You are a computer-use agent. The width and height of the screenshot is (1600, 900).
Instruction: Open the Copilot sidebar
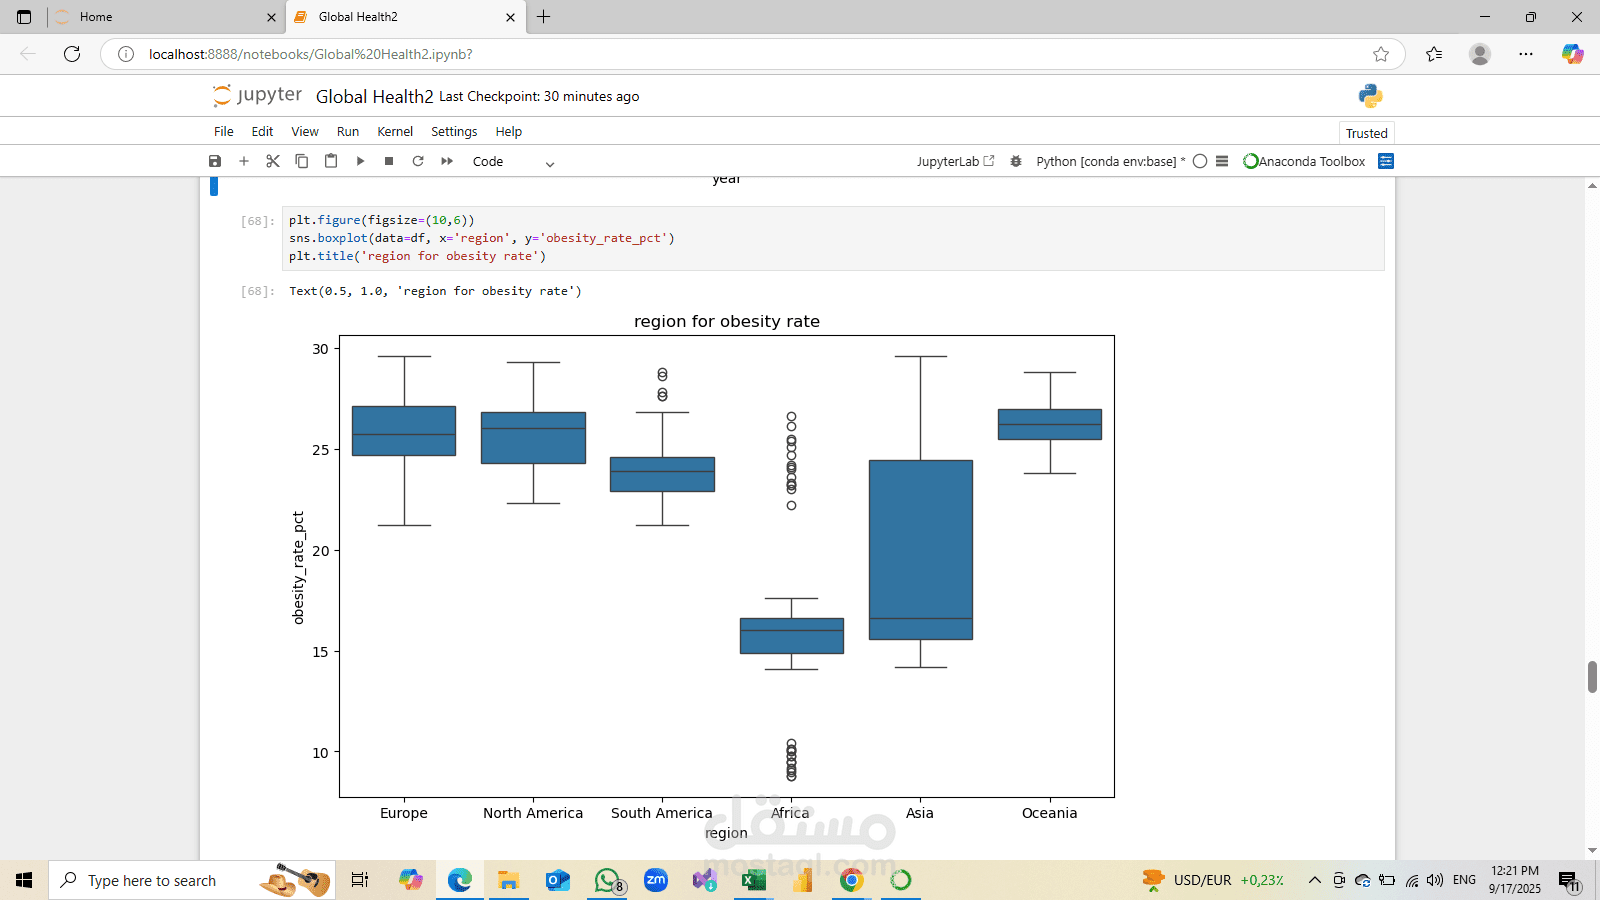coord(1572,54)
